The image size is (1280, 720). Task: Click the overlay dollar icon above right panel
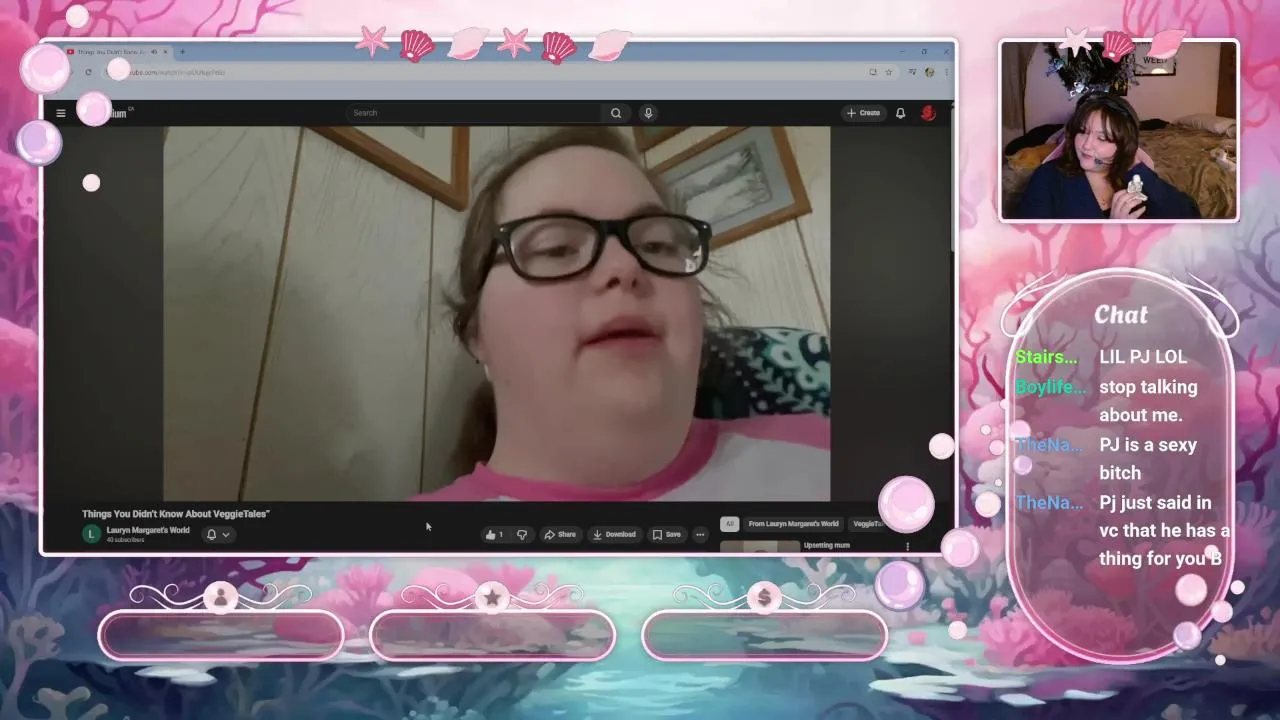pyautogui.click(x=764, y=597)
